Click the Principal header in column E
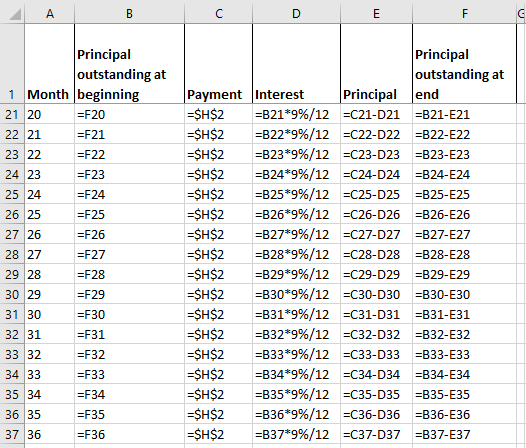The height and width of the screenshot is (448, 526). click(376, 63)
